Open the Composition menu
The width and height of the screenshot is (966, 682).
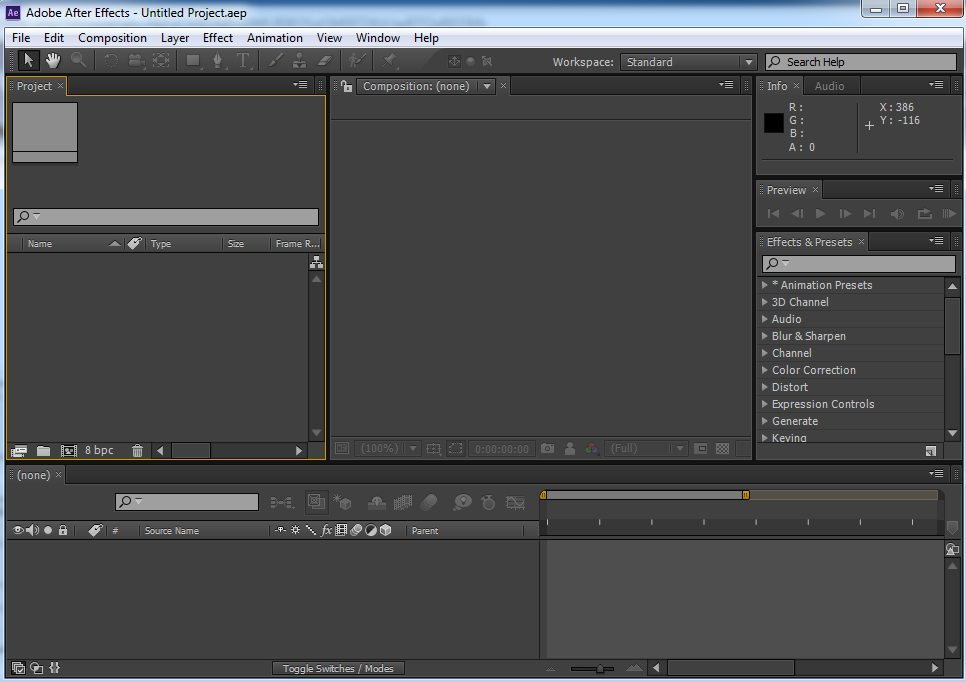coord(112,38)
